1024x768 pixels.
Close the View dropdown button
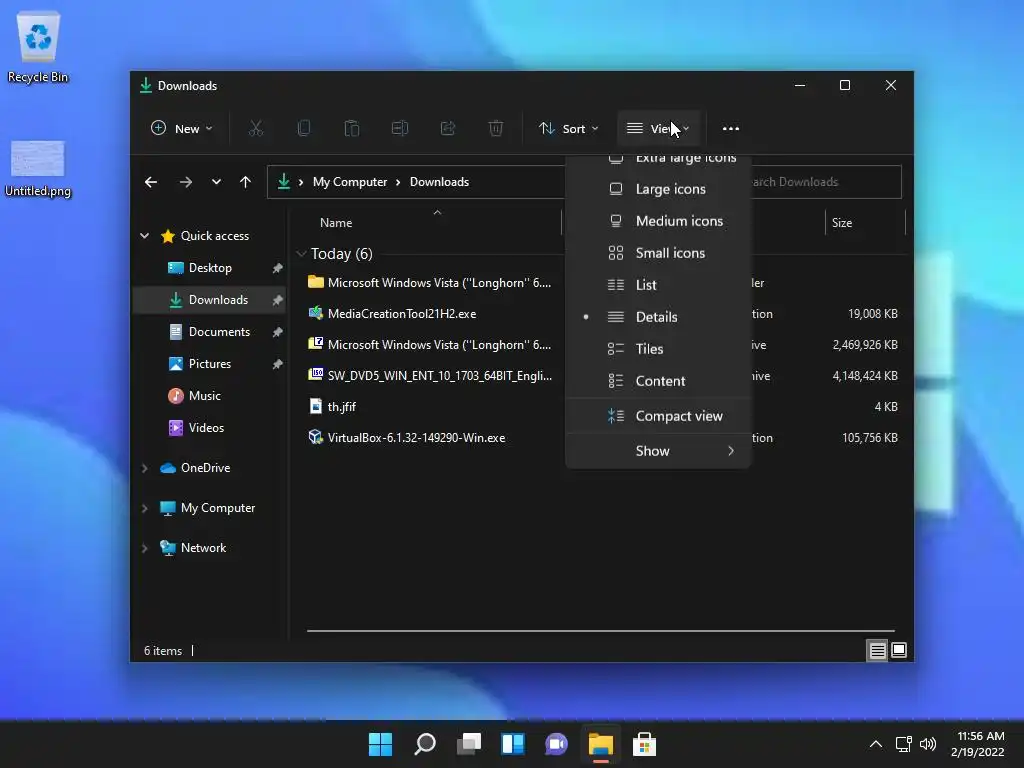tap(658, 129)
